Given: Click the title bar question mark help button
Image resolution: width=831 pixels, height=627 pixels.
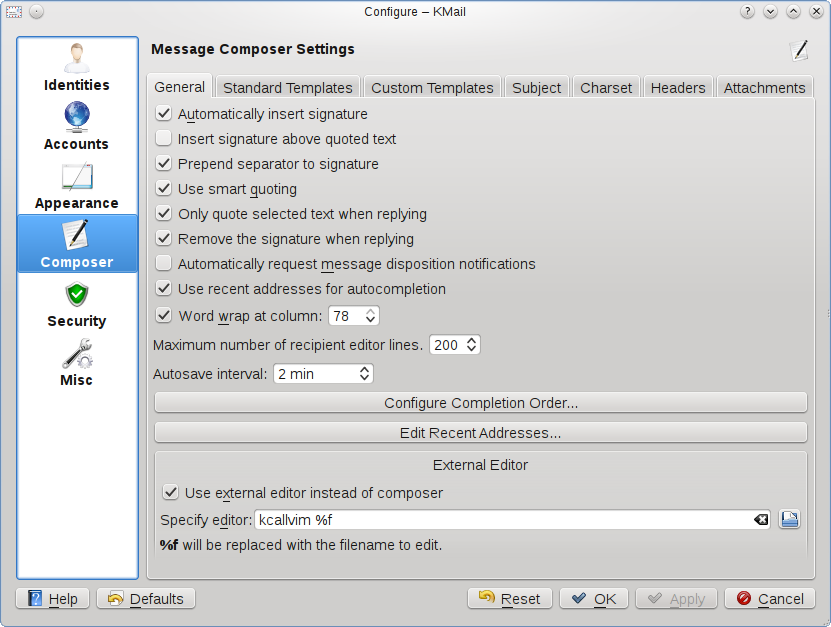Looking at the screenshot, I should (747, 12).
